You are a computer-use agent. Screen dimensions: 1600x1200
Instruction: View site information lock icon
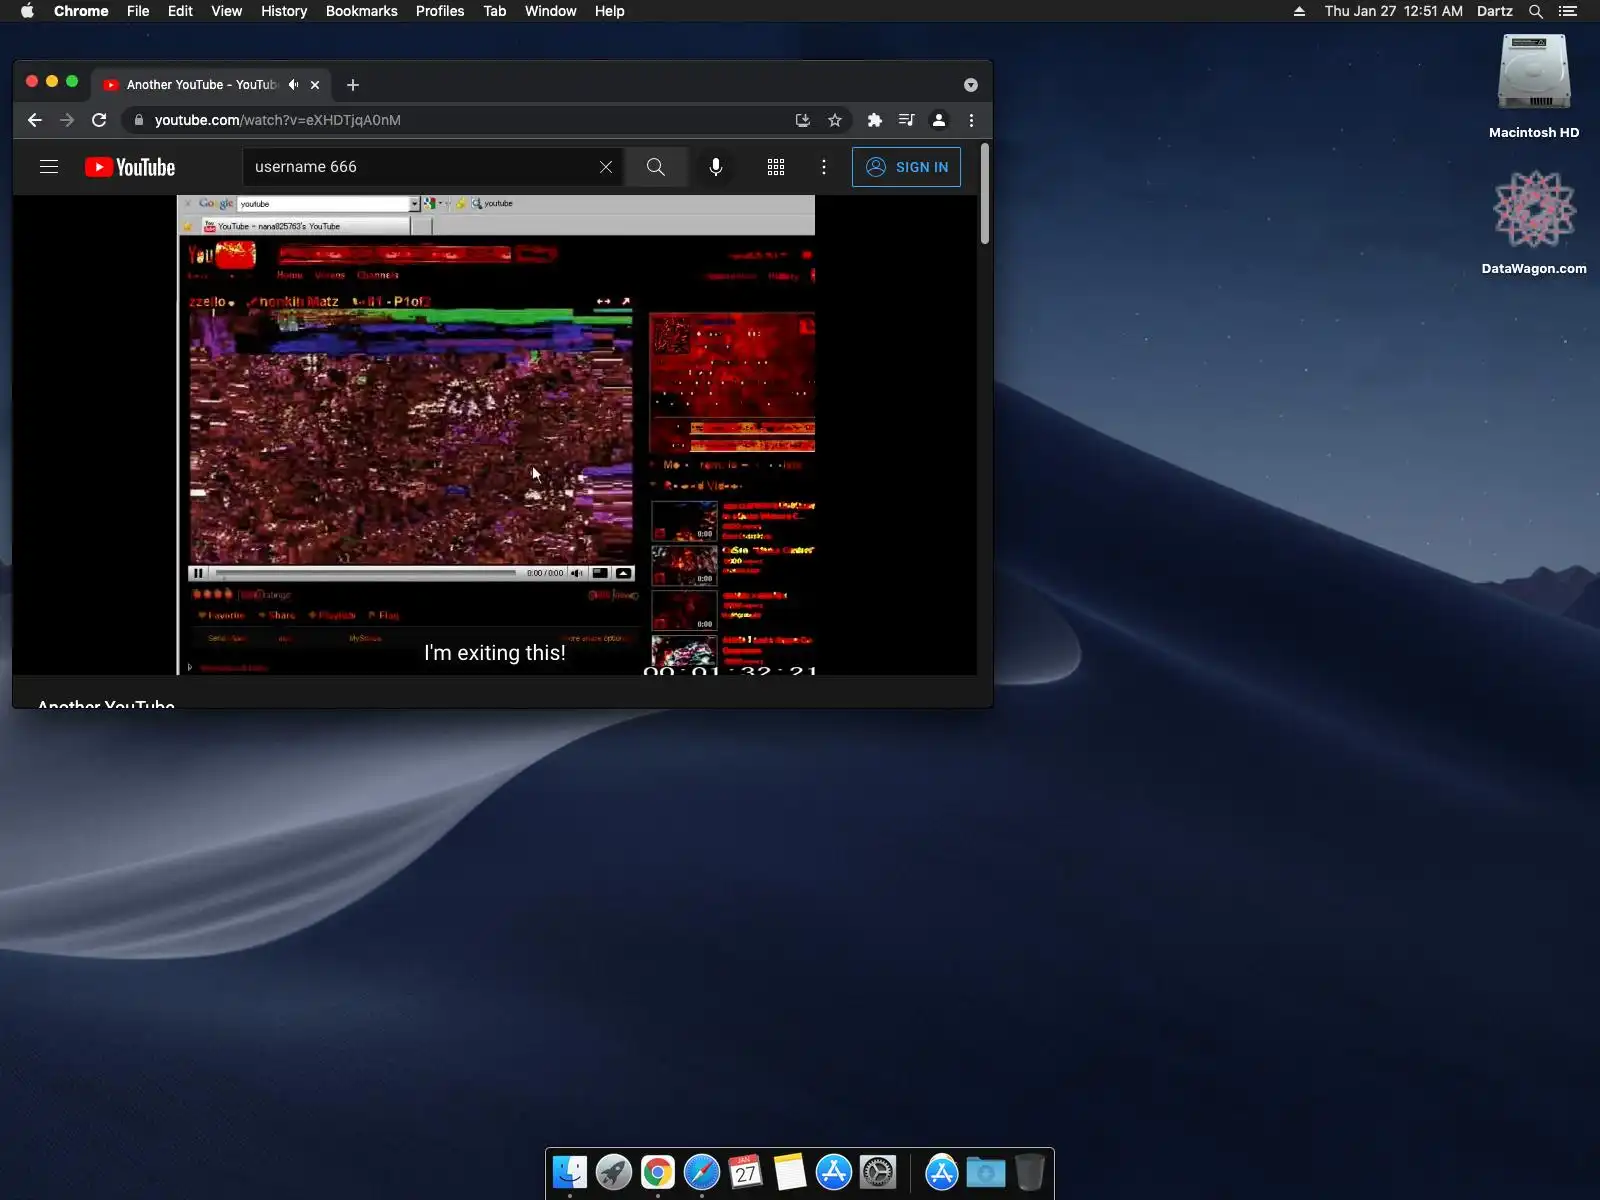139,120
